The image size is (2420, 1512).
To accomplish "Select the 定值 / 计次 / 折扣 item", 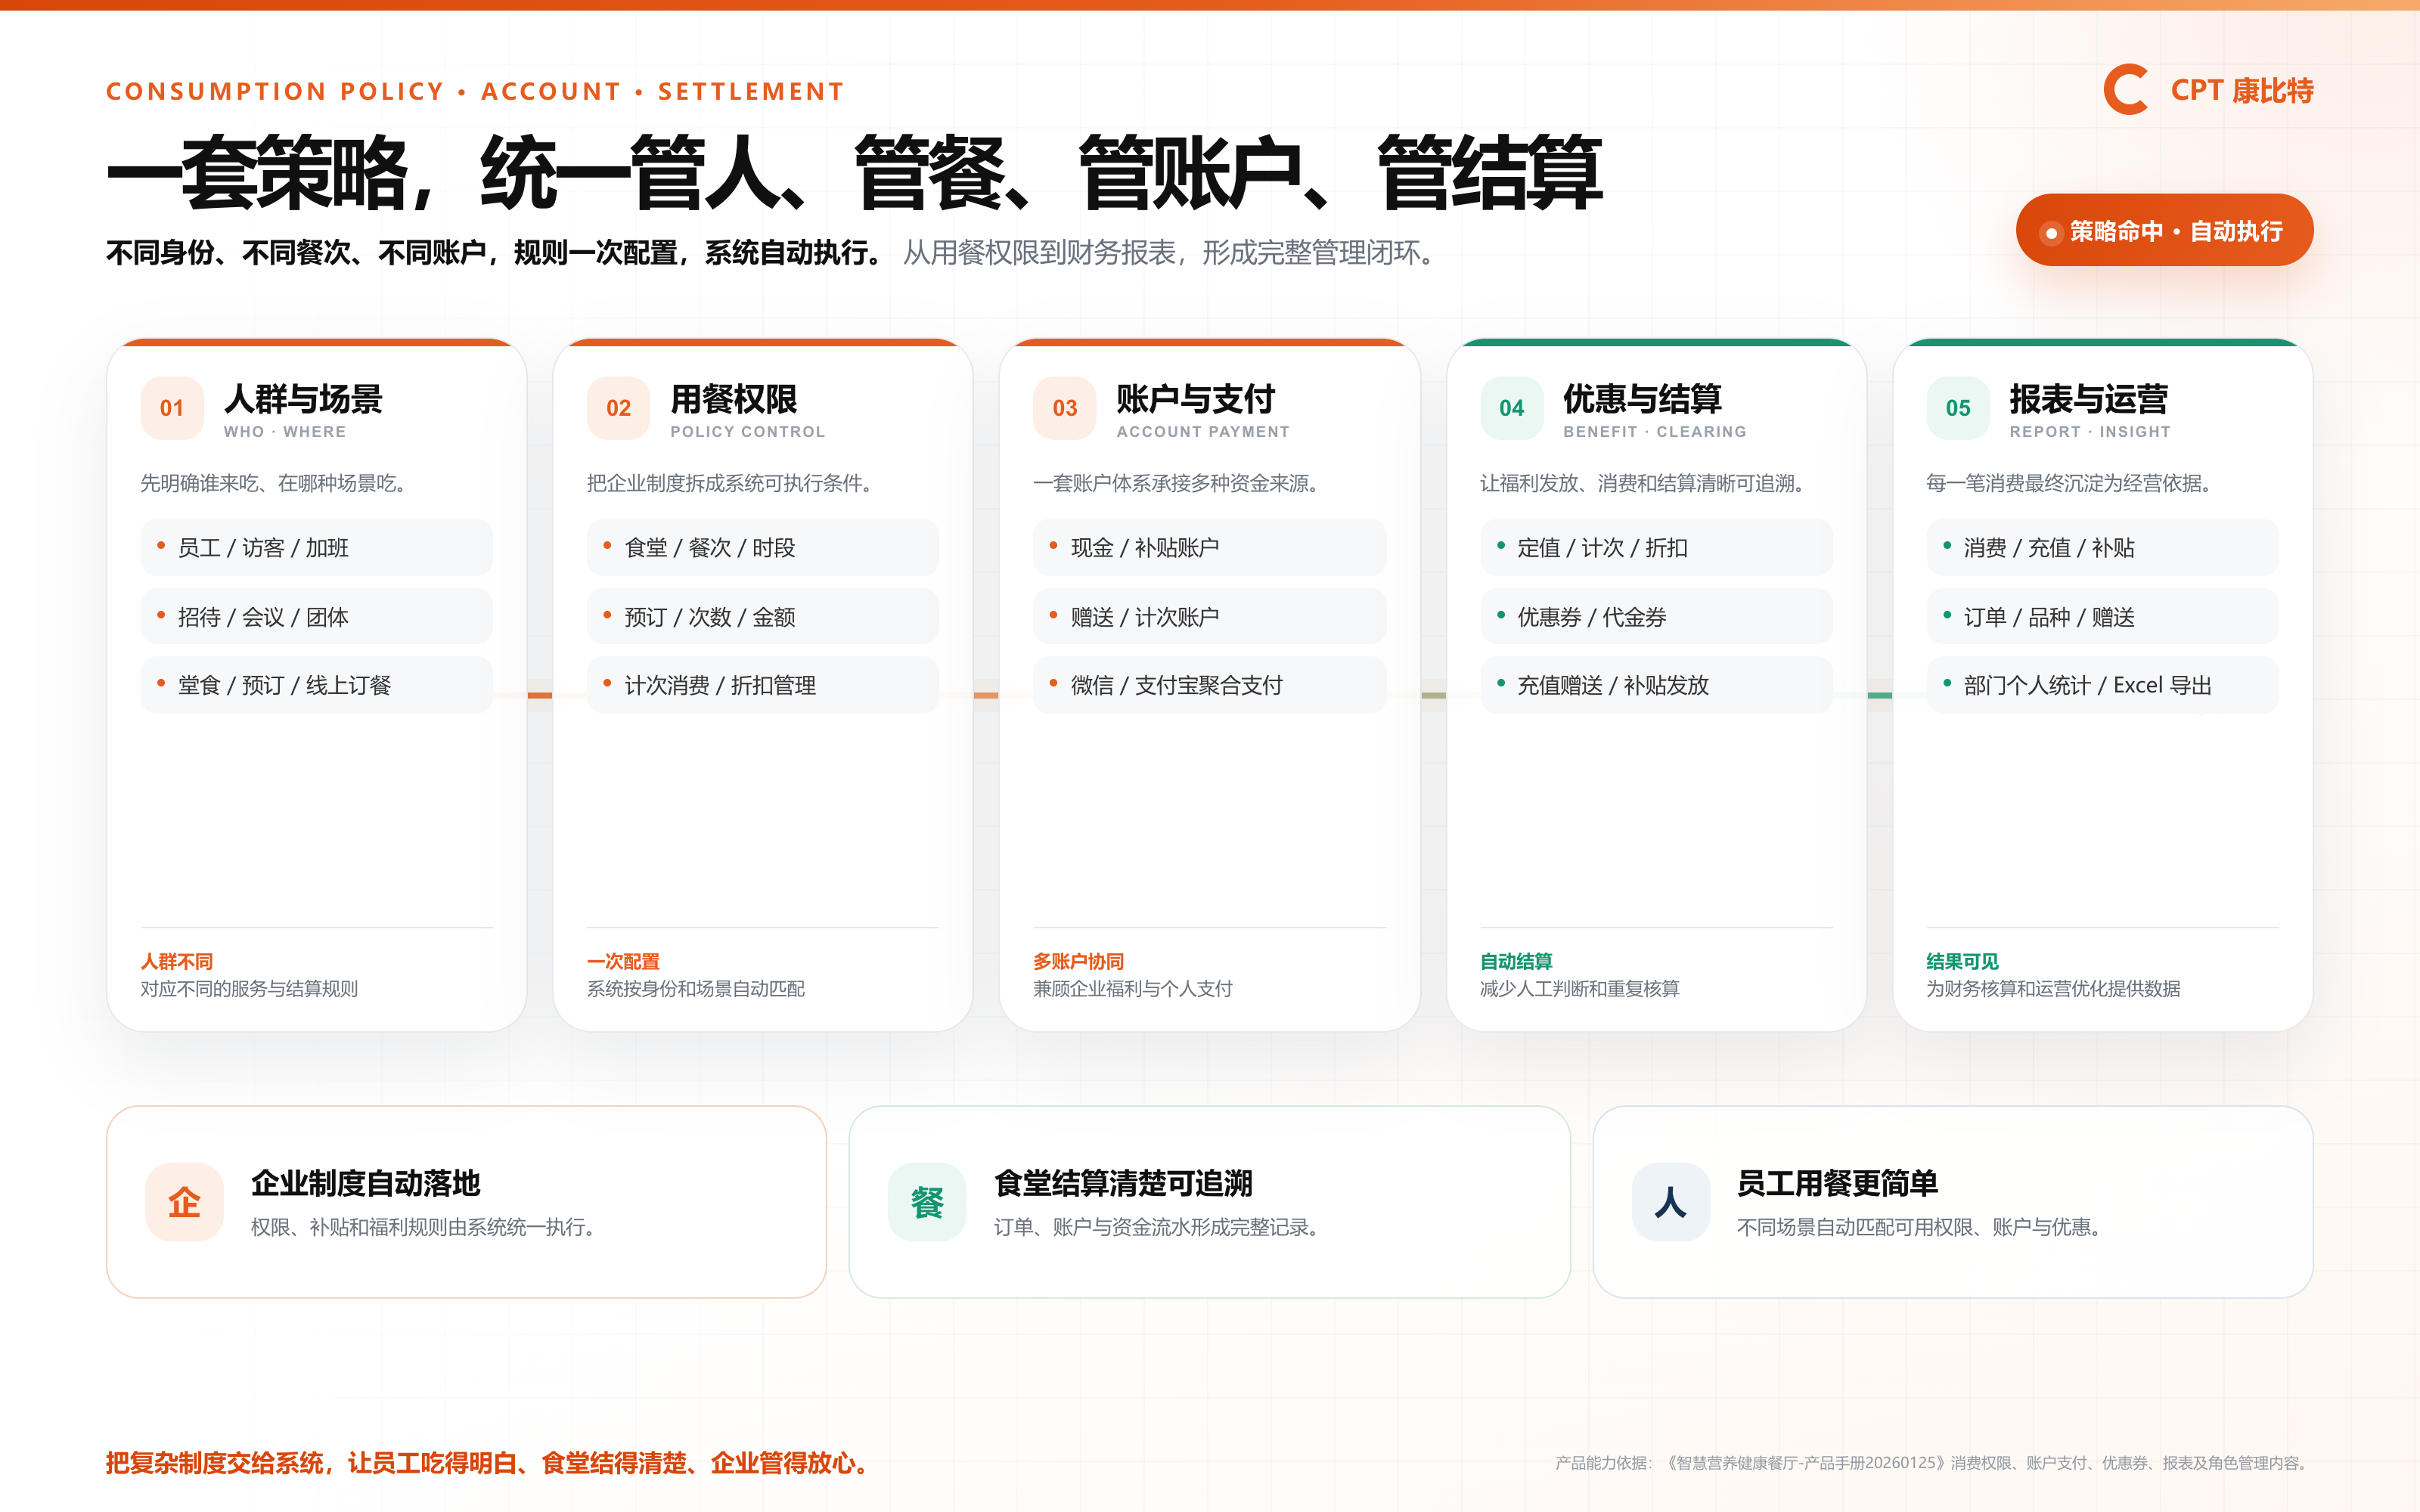I will coord(1656,547).
